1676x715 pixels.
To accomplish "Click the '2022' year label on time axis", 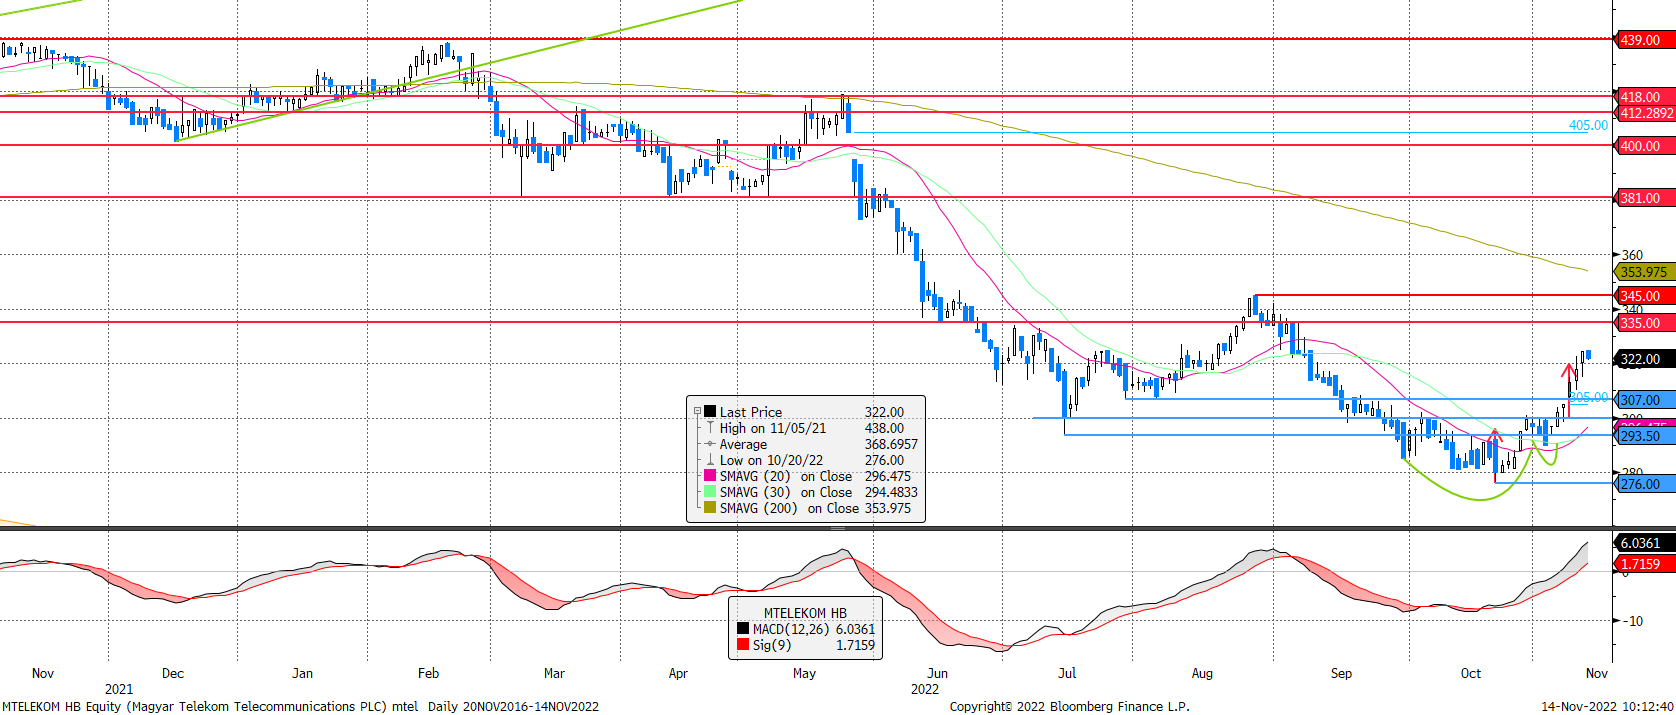I will pyautogui.click(x=925, y=689).
